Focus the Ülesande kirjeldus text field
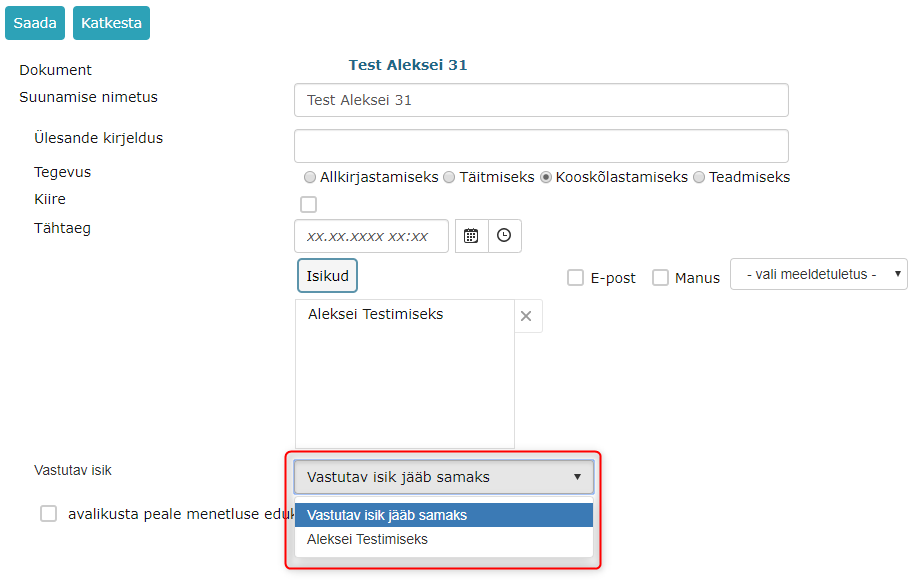 pos(542,146)
